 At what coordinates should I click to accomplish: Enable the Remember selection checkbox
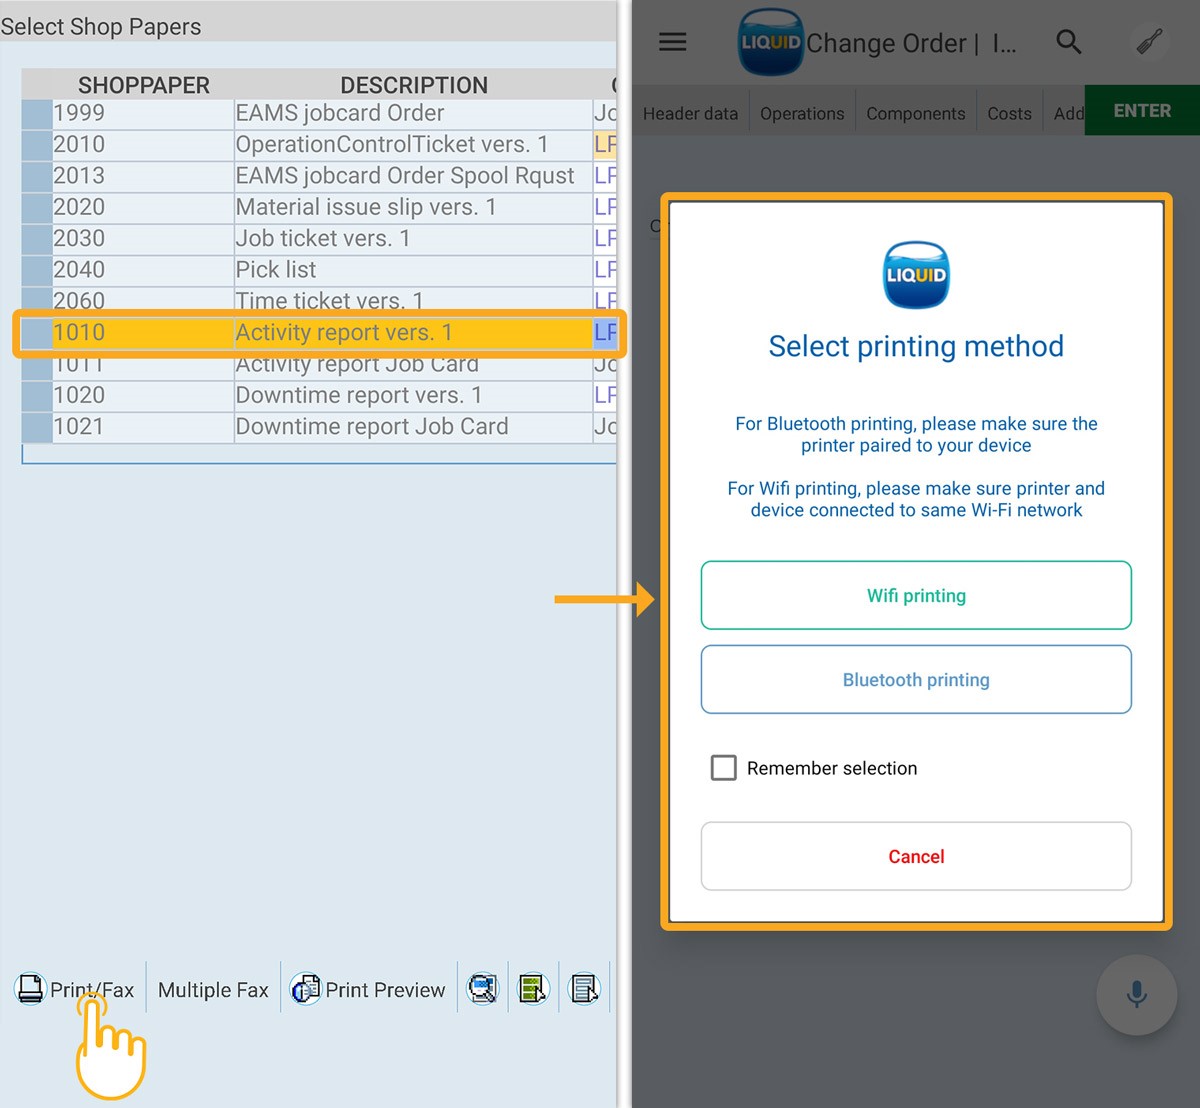point(723,768)
